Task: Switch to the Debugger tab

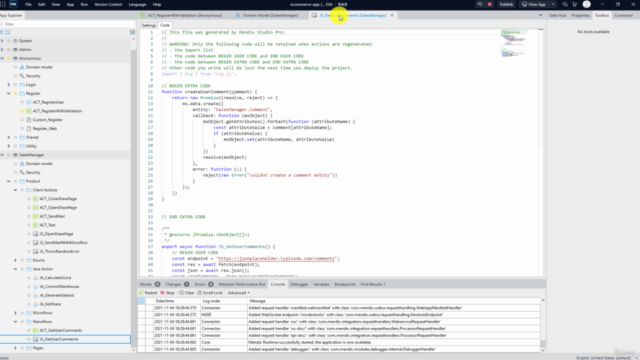Action: 299,284
